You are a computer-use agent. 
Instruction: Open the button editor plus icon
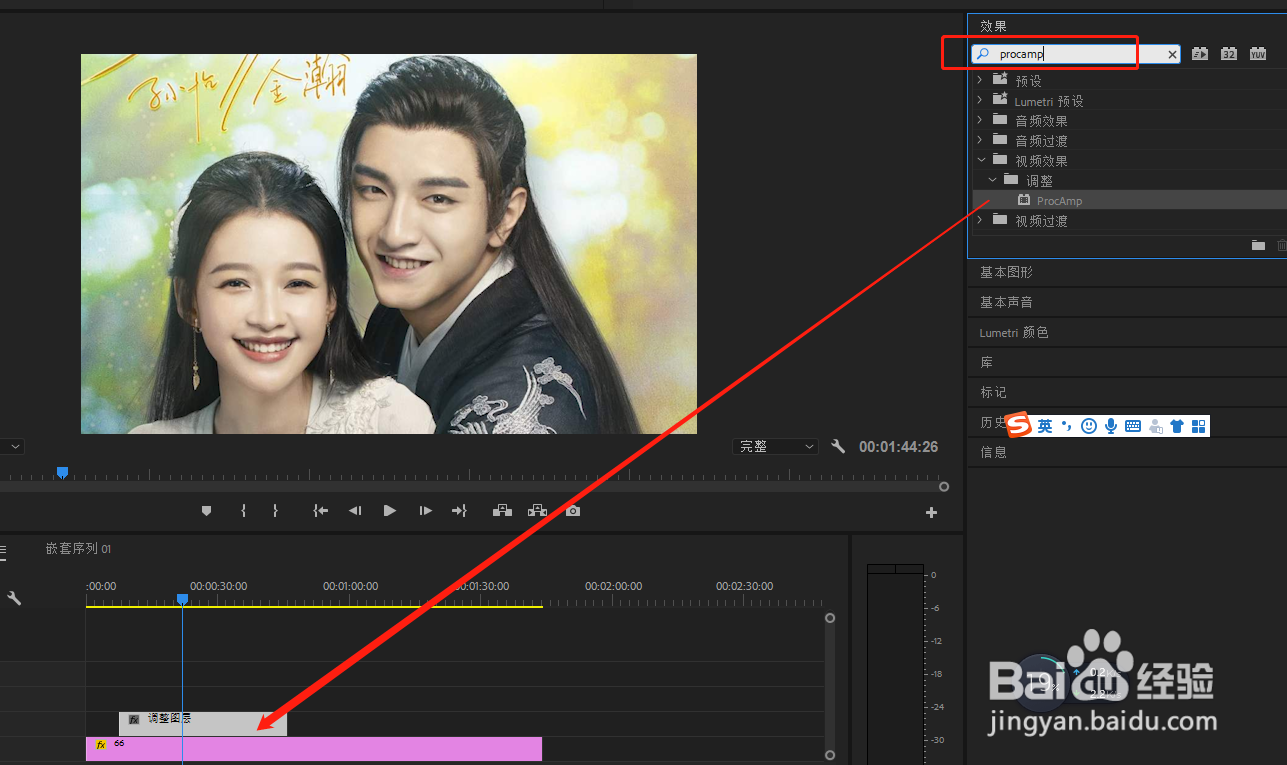(931, 513)
